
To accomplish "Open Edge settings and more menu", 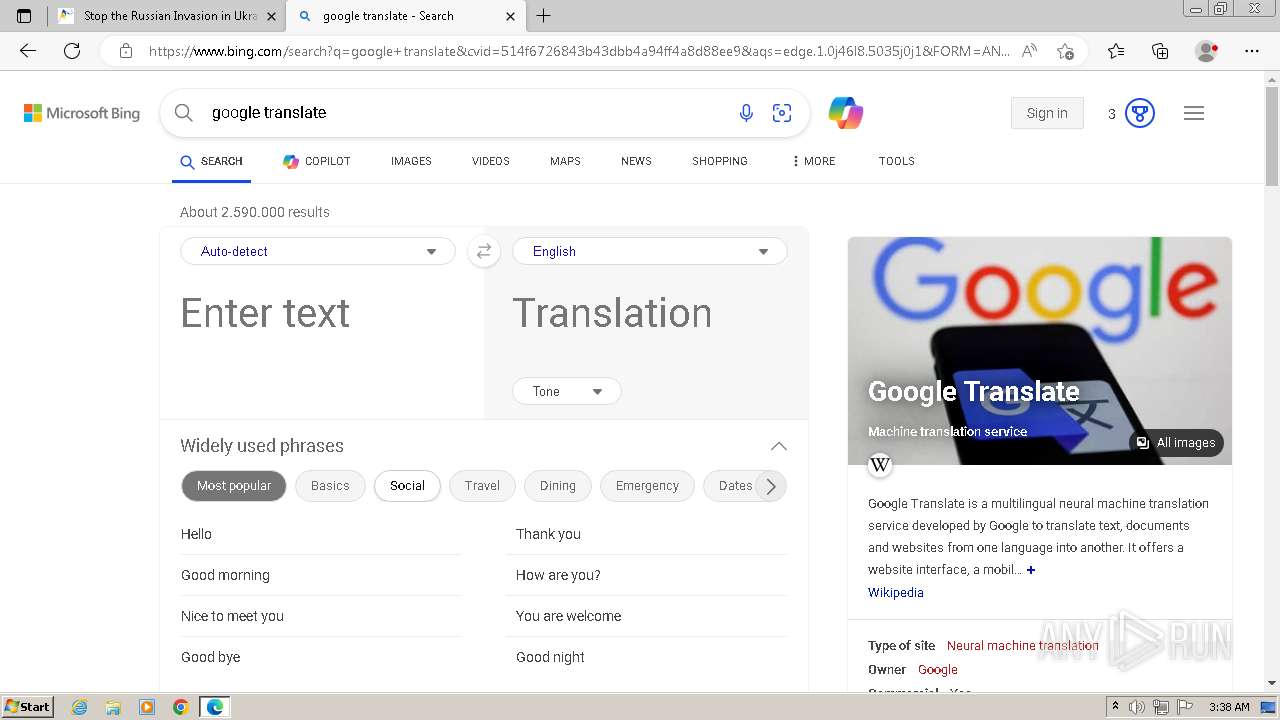I will (x=1252, y=51).
